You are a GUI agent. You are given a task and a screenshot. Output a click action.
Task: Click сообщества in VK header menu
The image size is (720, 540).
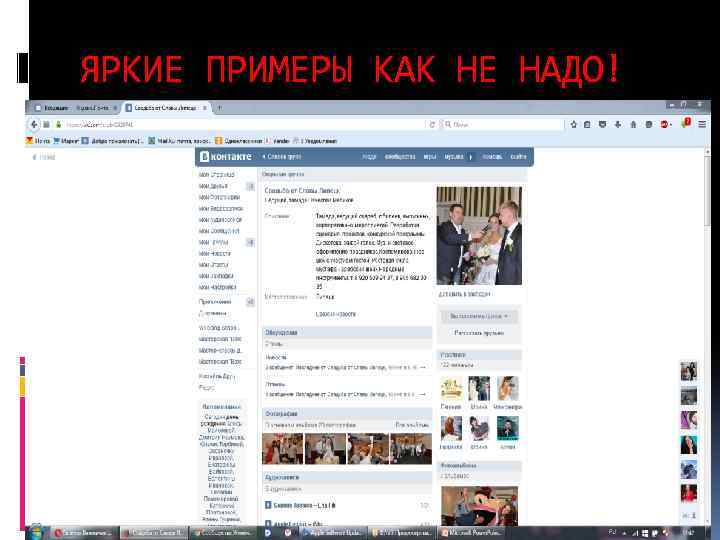click(x=400, y=157)
